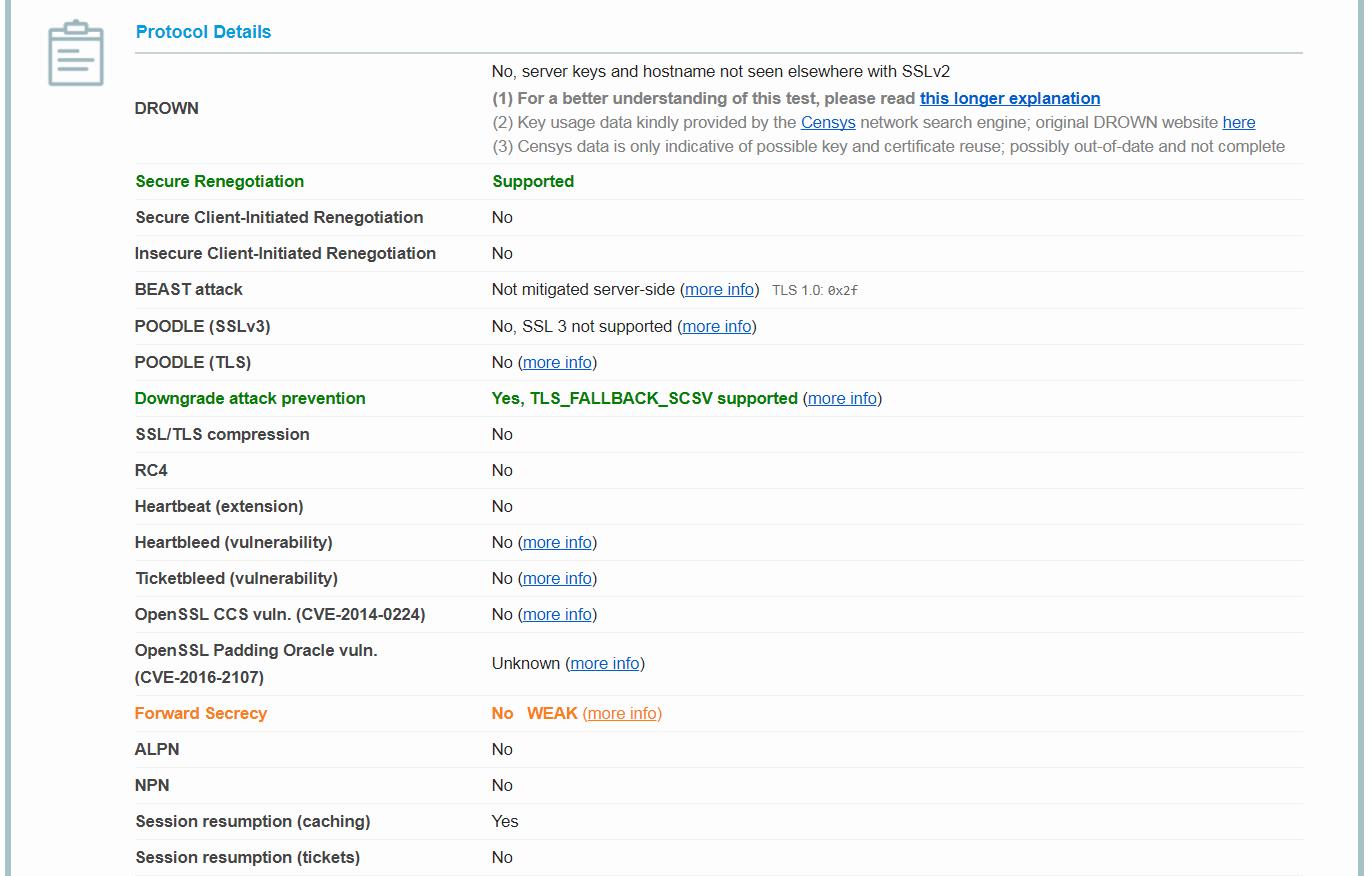Click 'Downgrade attack prevention' label
The height and width of the screenshot is (876, 1372).
coord(250,398)
